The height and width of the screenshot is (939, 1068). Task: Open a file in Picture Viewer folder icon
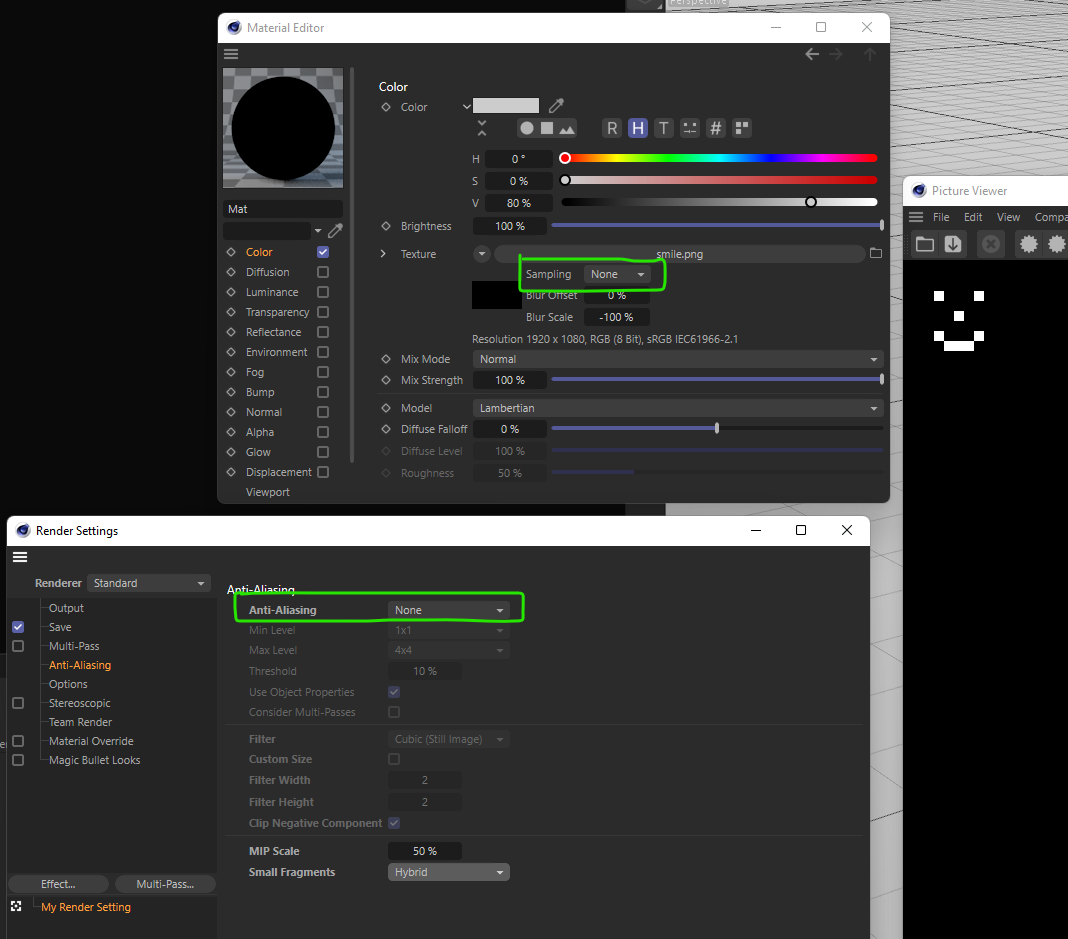[x=925, y=243]
